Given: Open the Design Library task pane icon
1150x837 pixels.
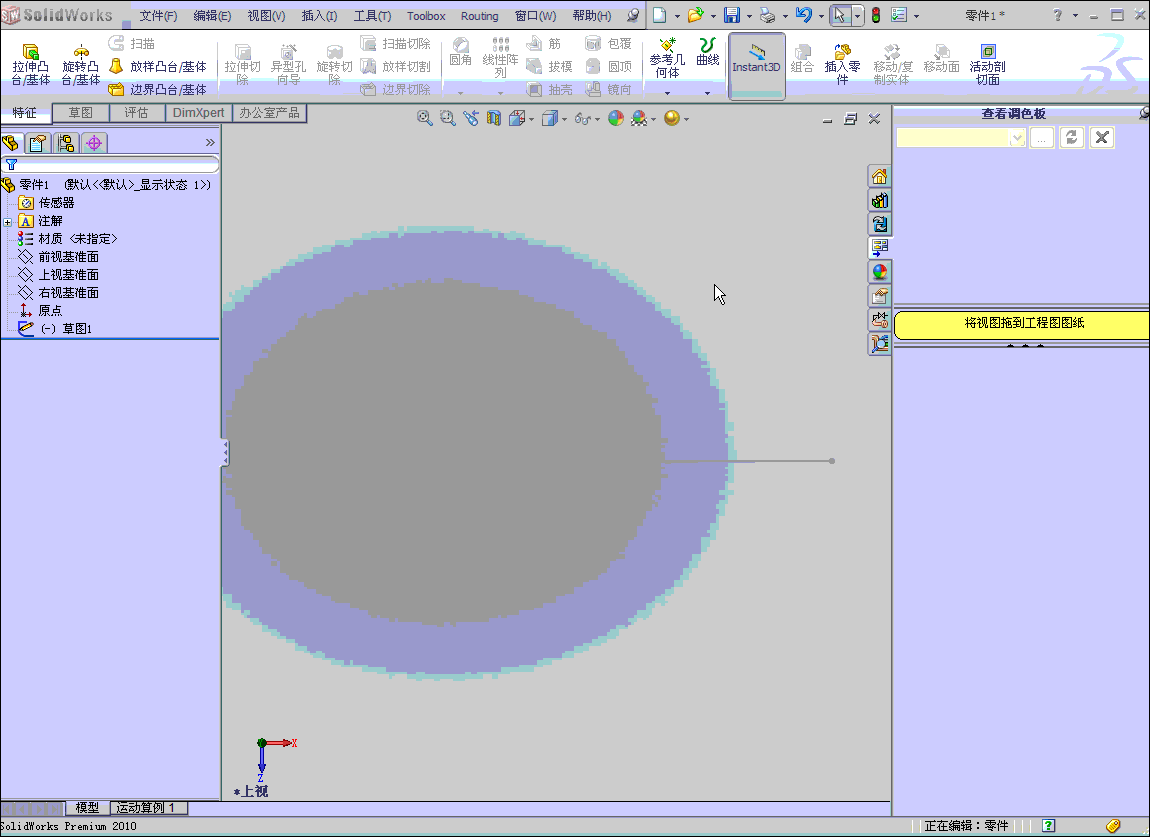Looking at the screenshot, I should 879,200.
